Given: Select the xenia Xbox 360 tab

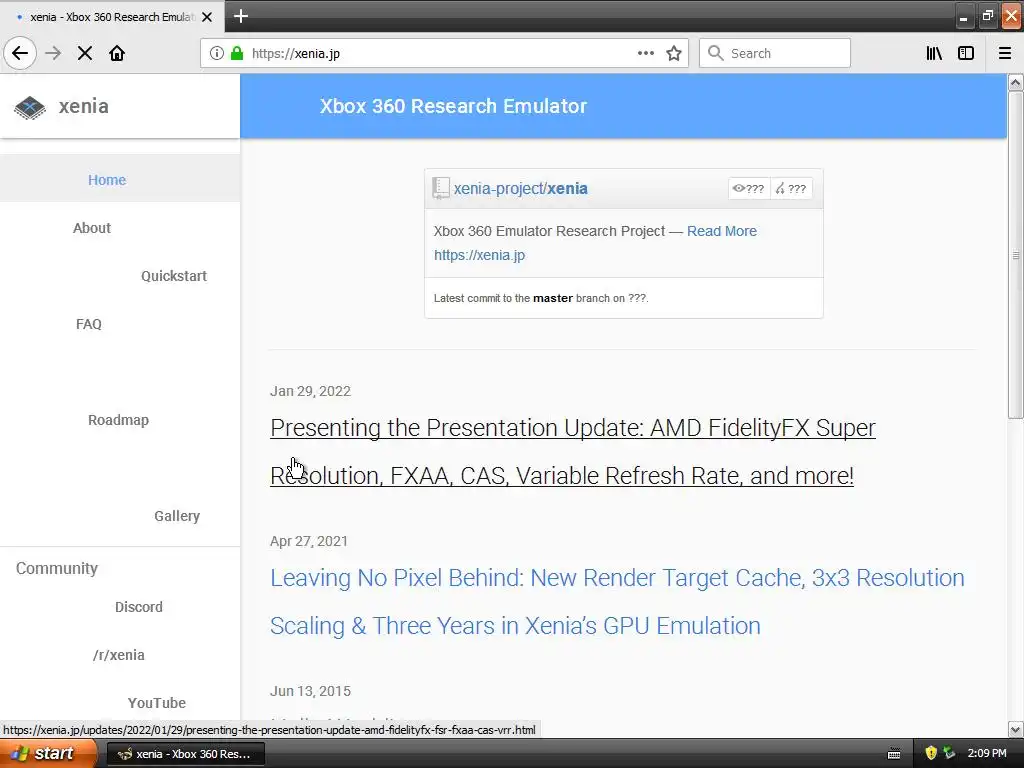Looking at the screenshot, I should (x=112, y=16).
